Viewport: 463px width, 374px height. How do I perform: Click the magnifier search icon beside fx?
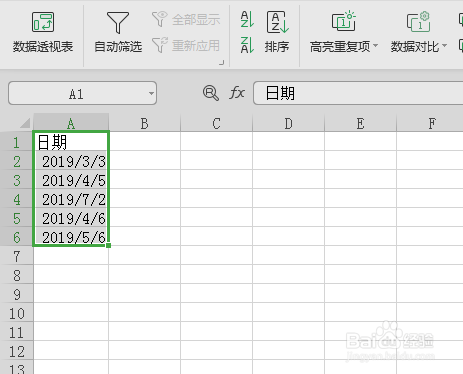(x=211, y=93)
